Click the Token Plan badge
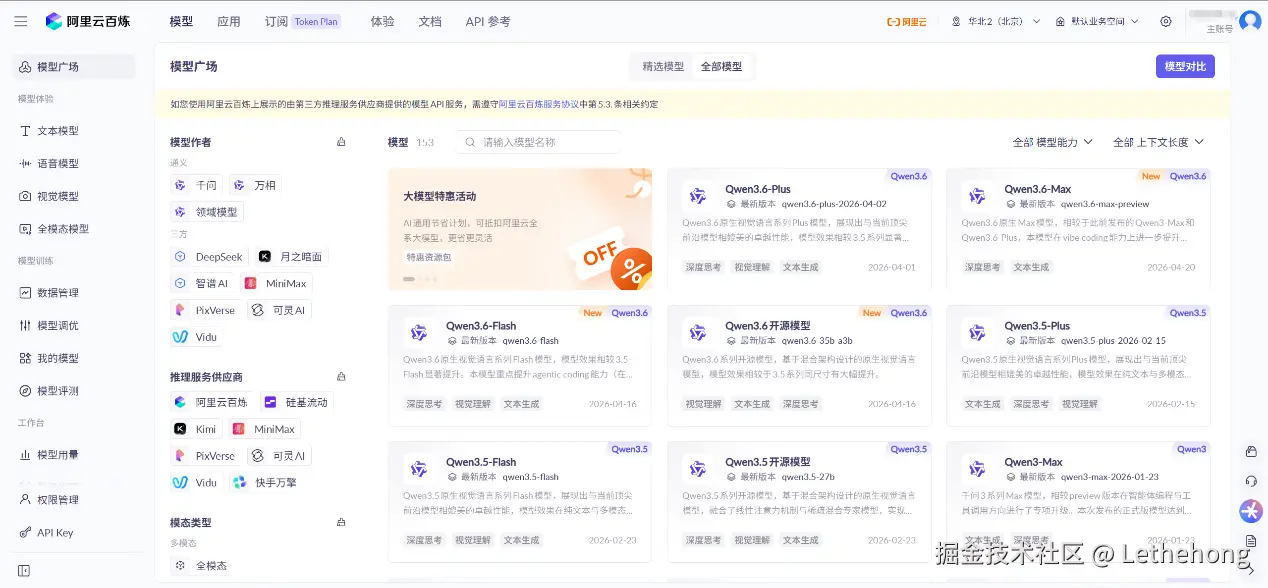 (316, 21)
